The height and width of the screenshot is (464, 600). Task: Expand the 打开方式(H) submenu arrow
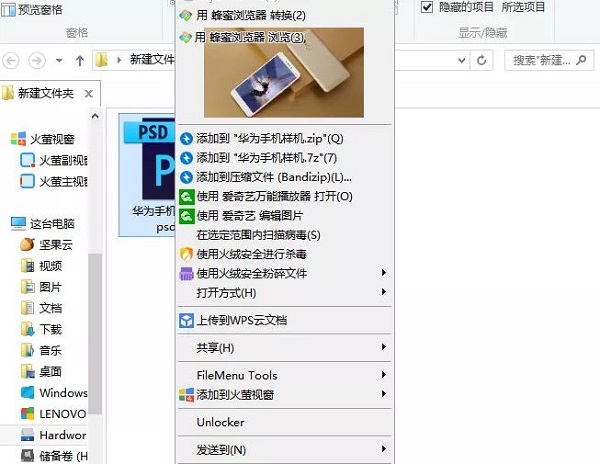pyautogui.click(x=383, y=292)
